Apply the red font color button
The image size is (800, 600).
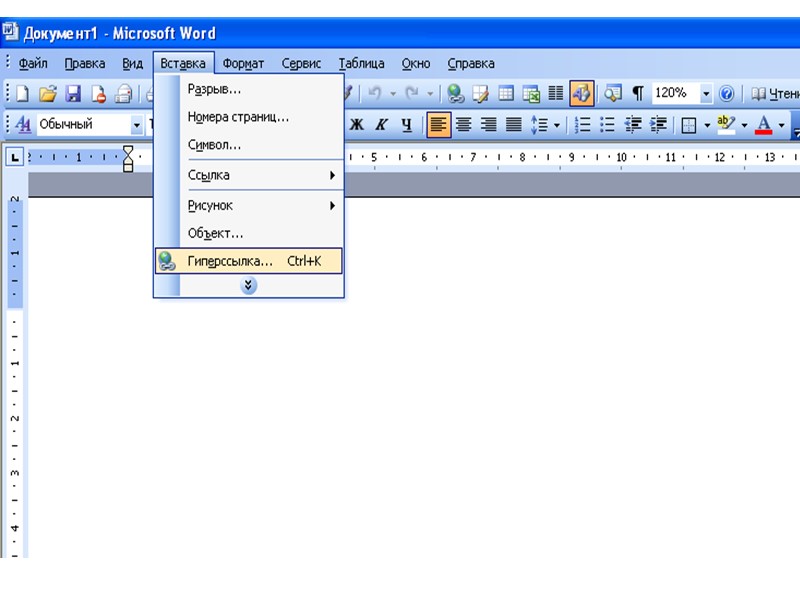pos(763,124)
